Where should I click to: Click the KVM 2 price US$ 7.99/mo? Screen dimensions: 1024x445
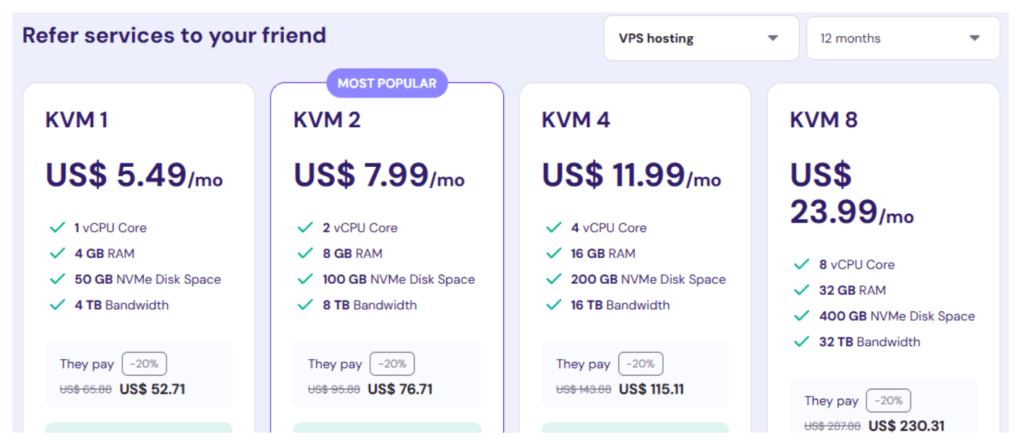click(x=378, y=176)
